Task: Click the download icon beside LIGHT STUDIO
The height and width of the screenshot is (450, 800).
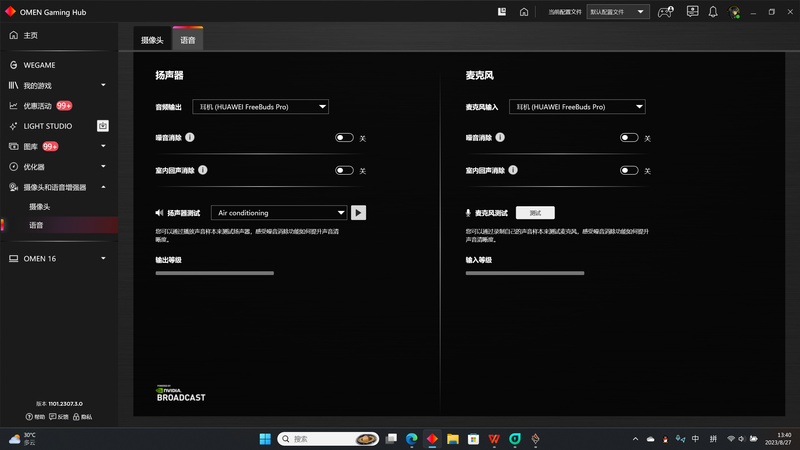Action: 102,126
